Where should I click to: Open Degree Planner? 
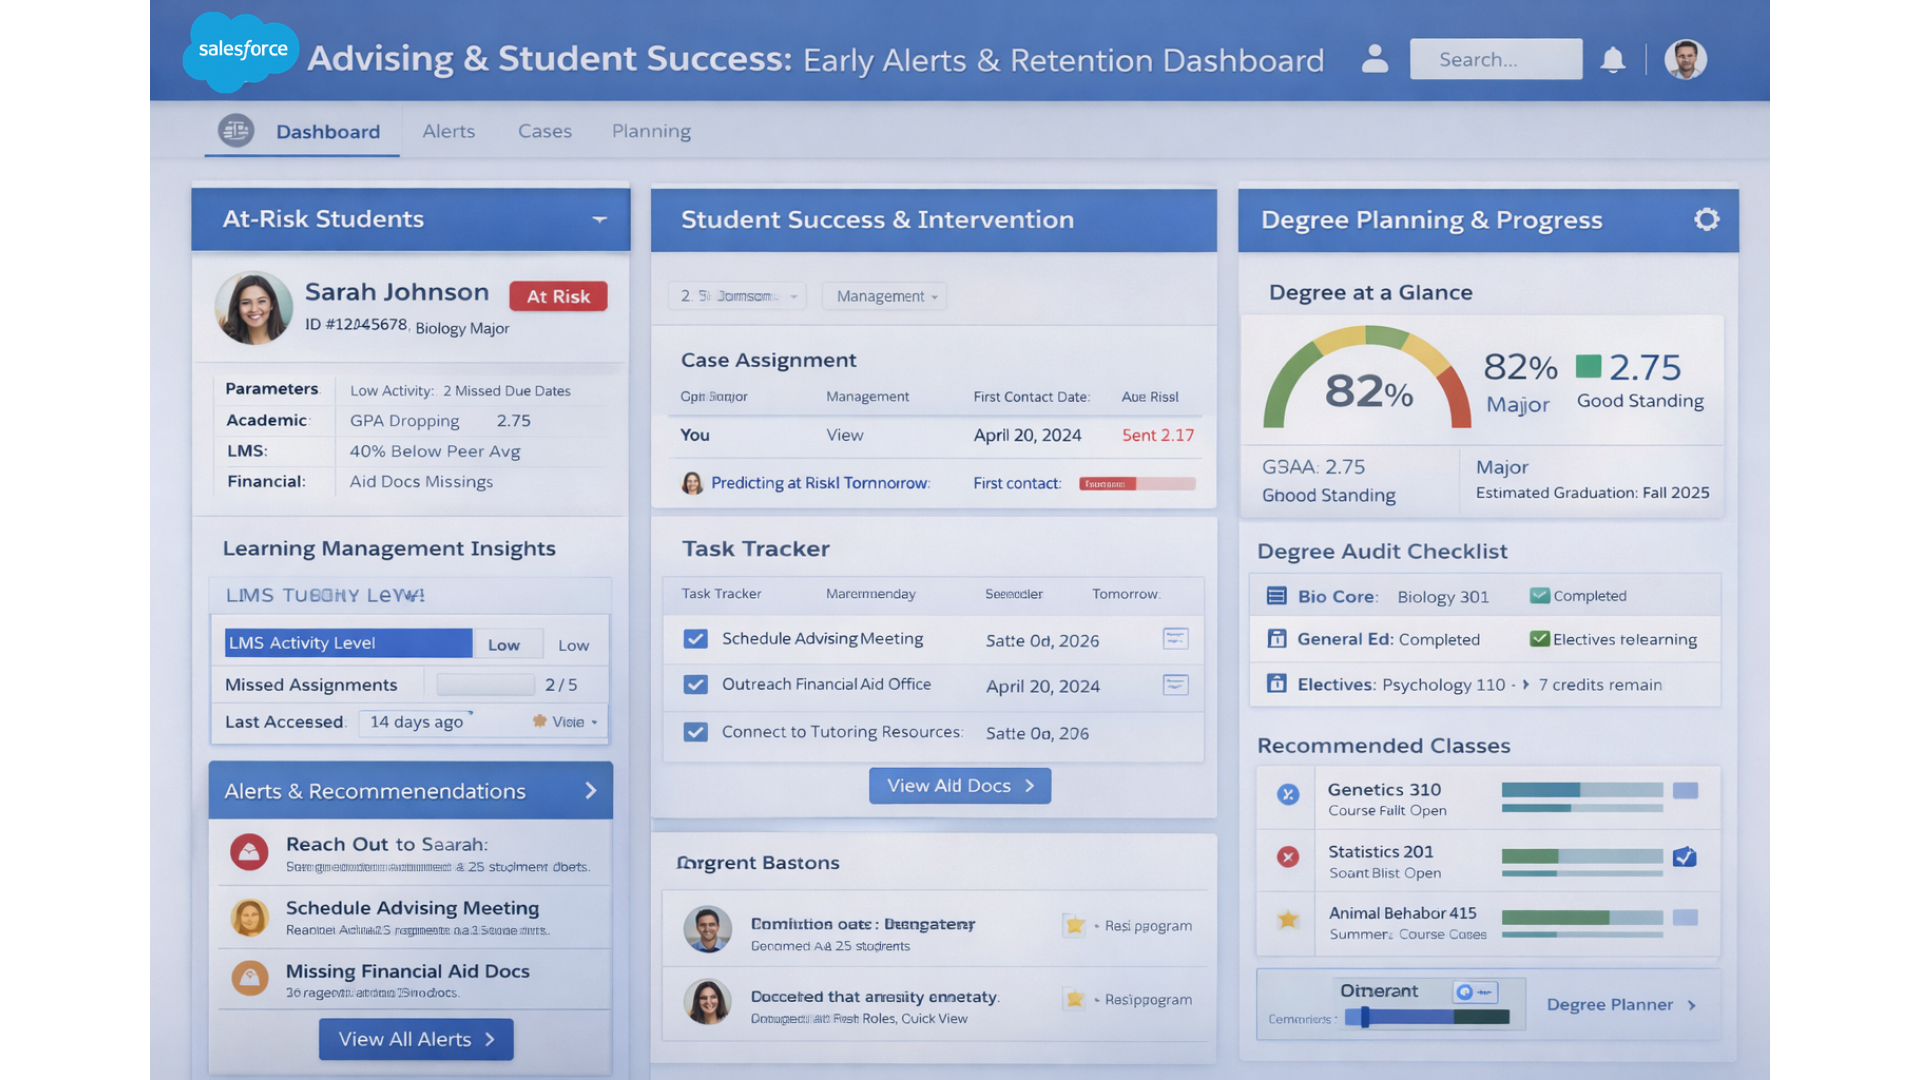click(1620, 1004)
